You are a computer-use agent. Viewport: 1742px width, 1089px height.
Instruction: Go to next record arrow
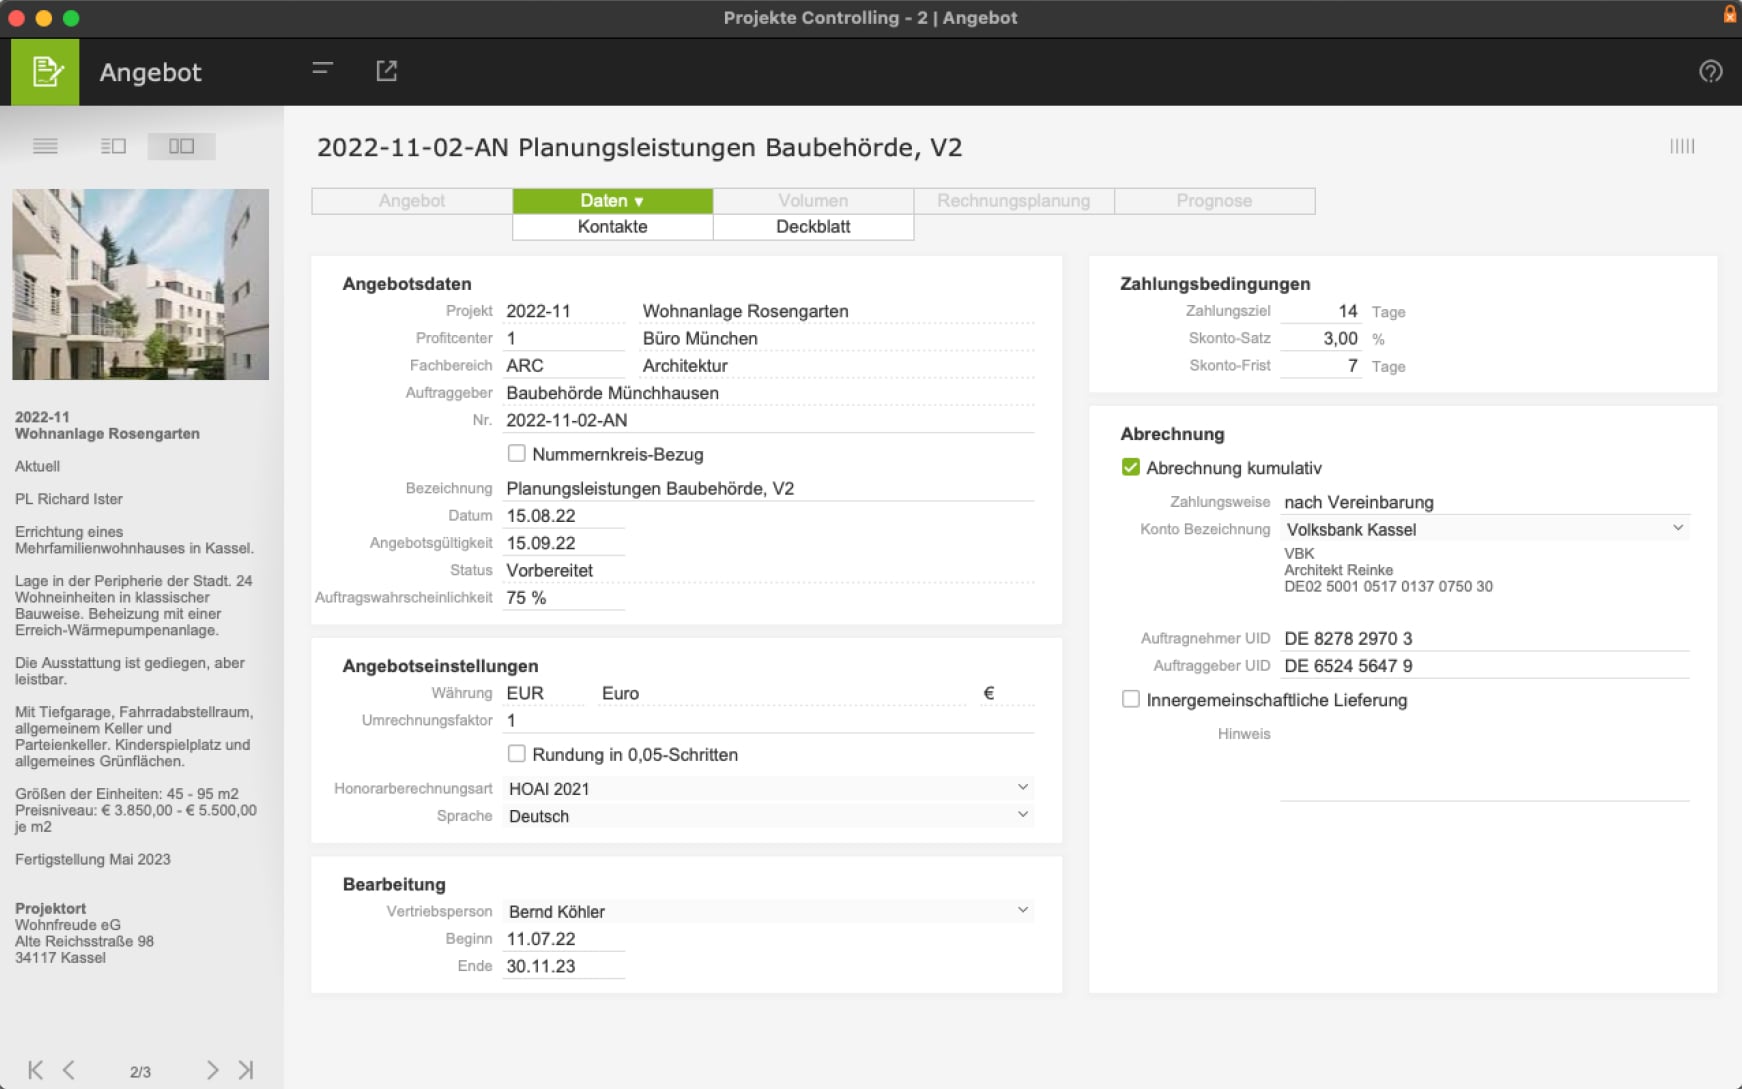212,1070
